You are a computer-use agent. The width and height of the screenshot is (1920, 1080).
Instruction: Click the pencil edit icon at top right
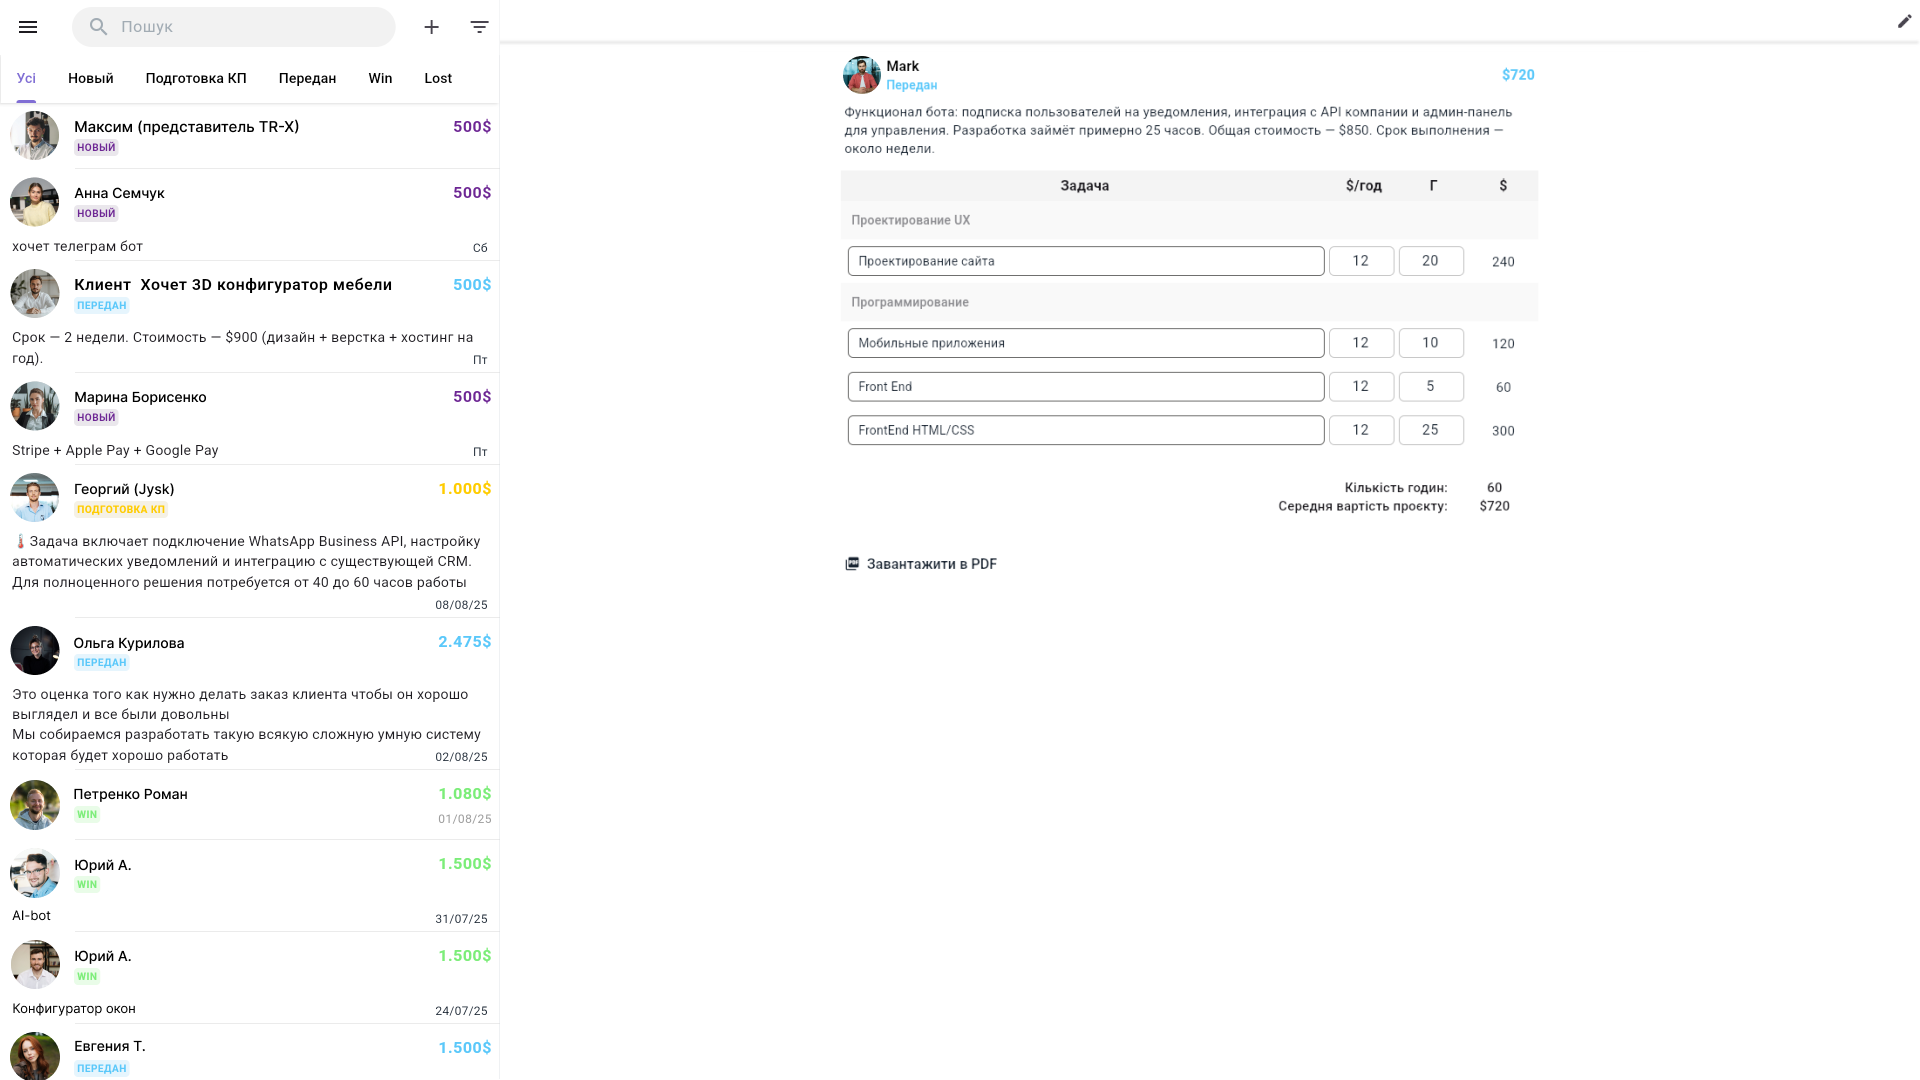pos(1905,21)
